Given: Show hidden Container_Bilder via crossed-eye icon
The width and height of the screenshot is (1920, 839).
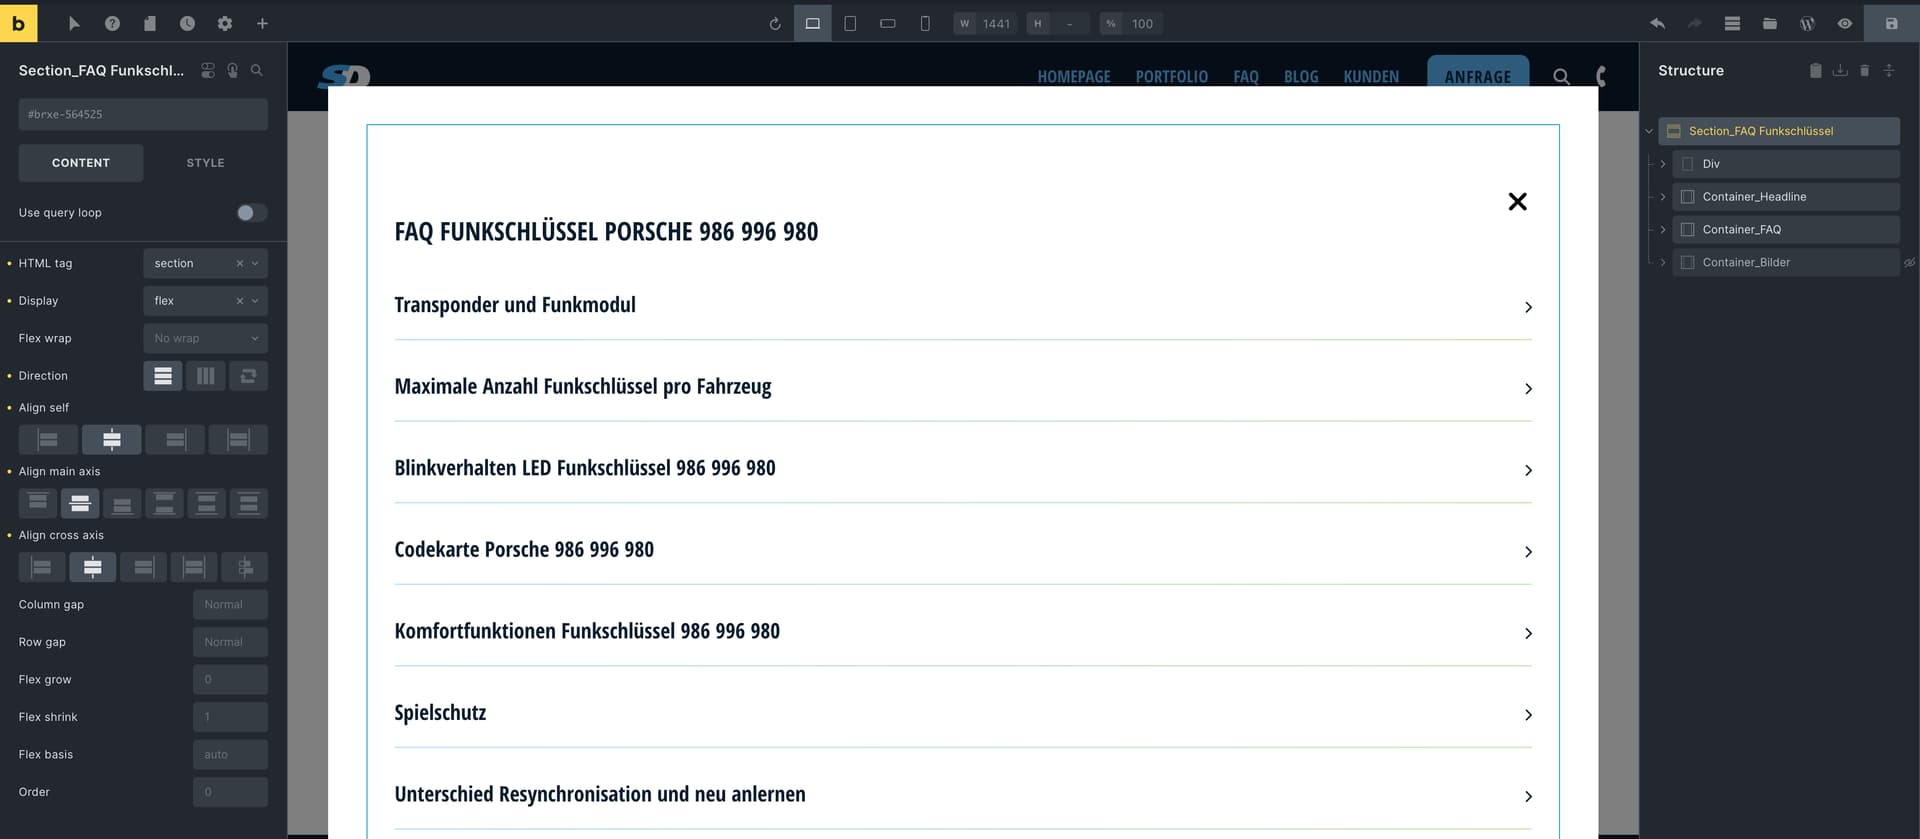Looking at the screenshot, I should 1909,263.
